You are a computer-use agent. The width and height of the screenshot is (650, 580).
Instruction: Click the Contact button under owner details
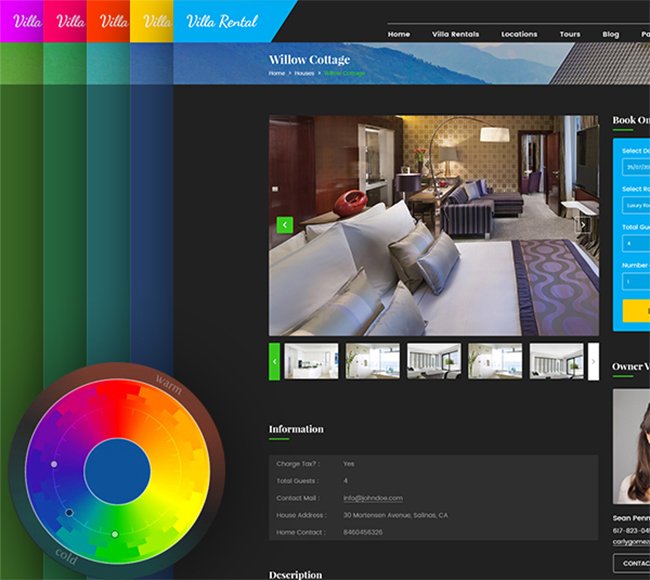[632, 563]
